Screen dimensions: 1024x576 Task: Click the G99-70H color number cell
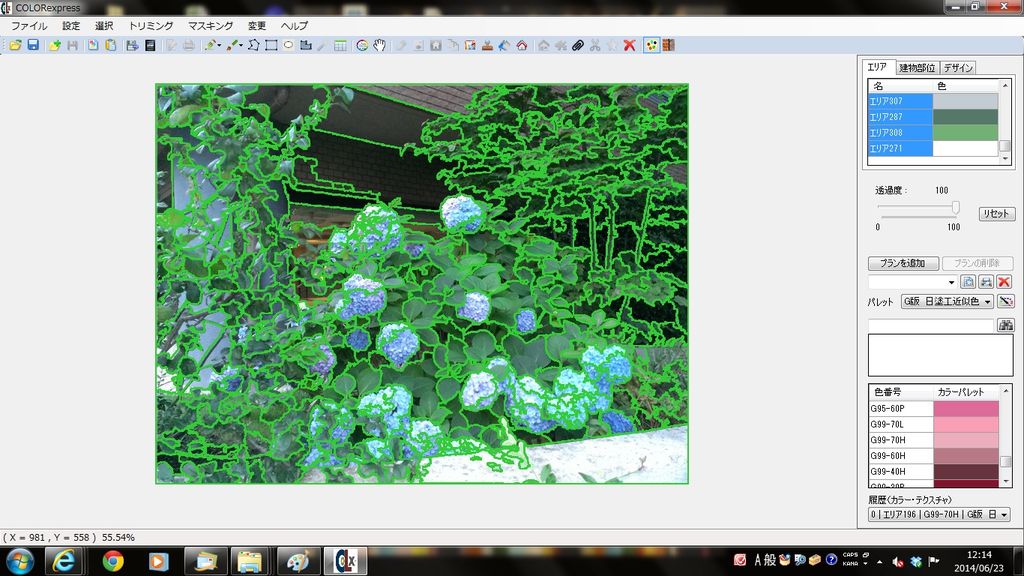tap(901, 440)
